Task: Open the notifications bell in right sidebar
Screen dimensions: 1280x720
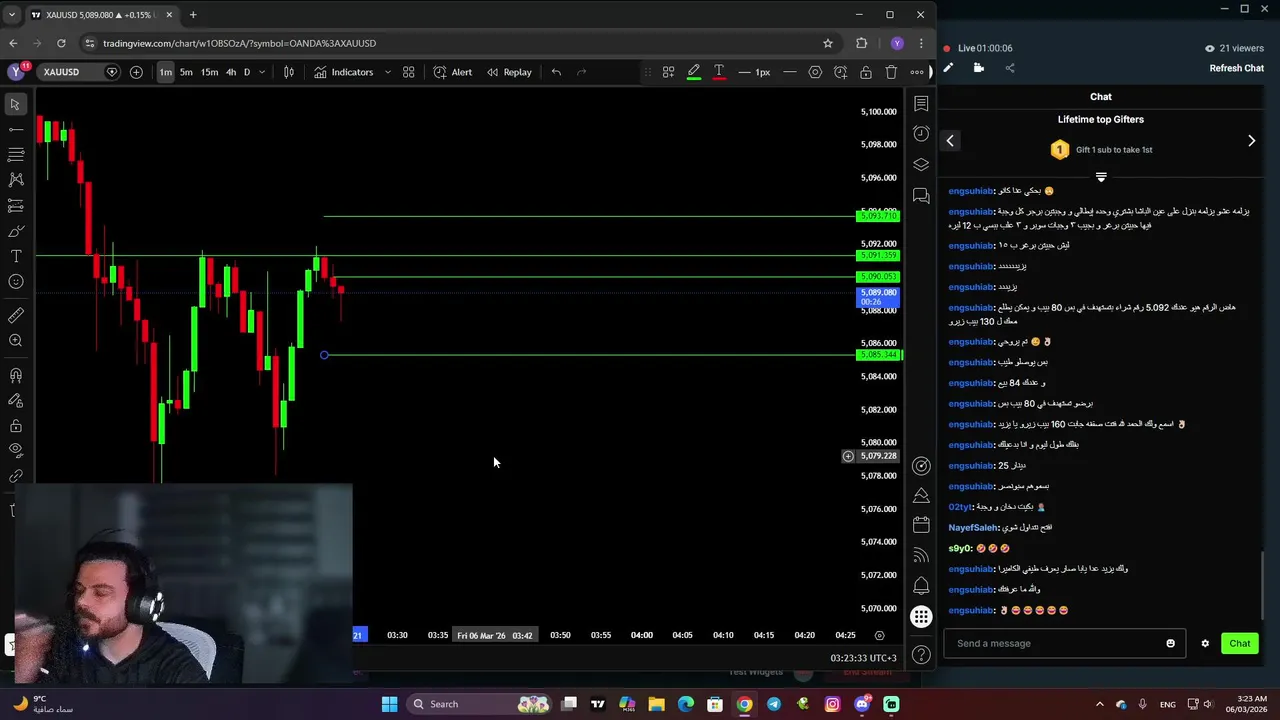Action: pyautogui.click(x=921, y=585)
